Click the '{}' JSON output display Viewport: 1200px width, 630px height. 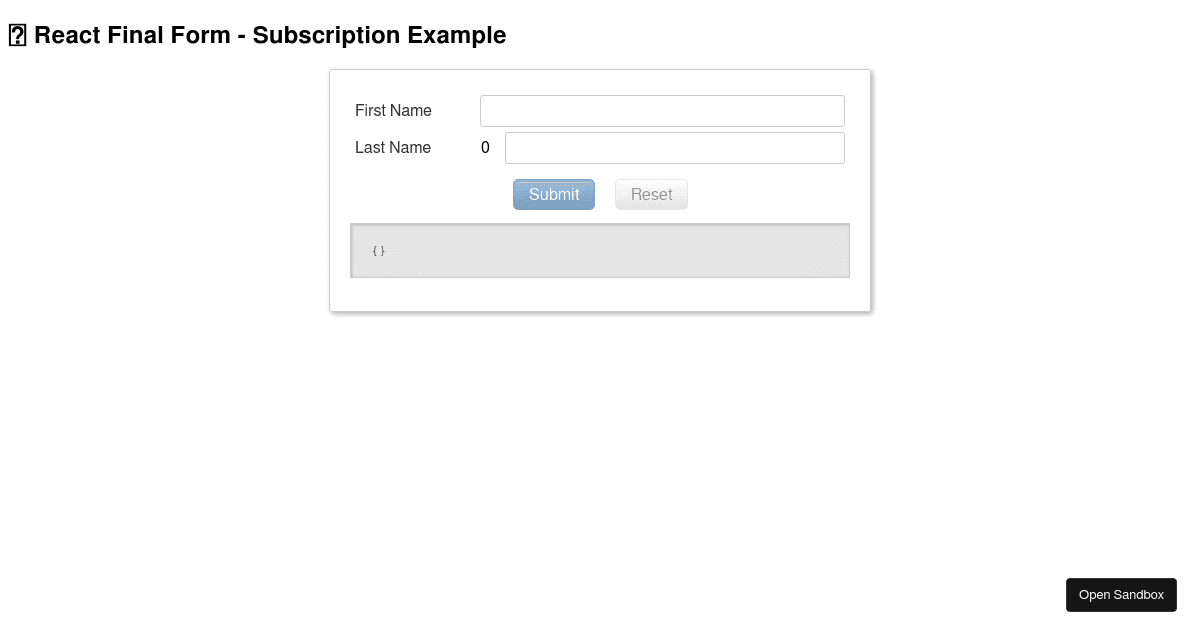click(x=378, y=250)
